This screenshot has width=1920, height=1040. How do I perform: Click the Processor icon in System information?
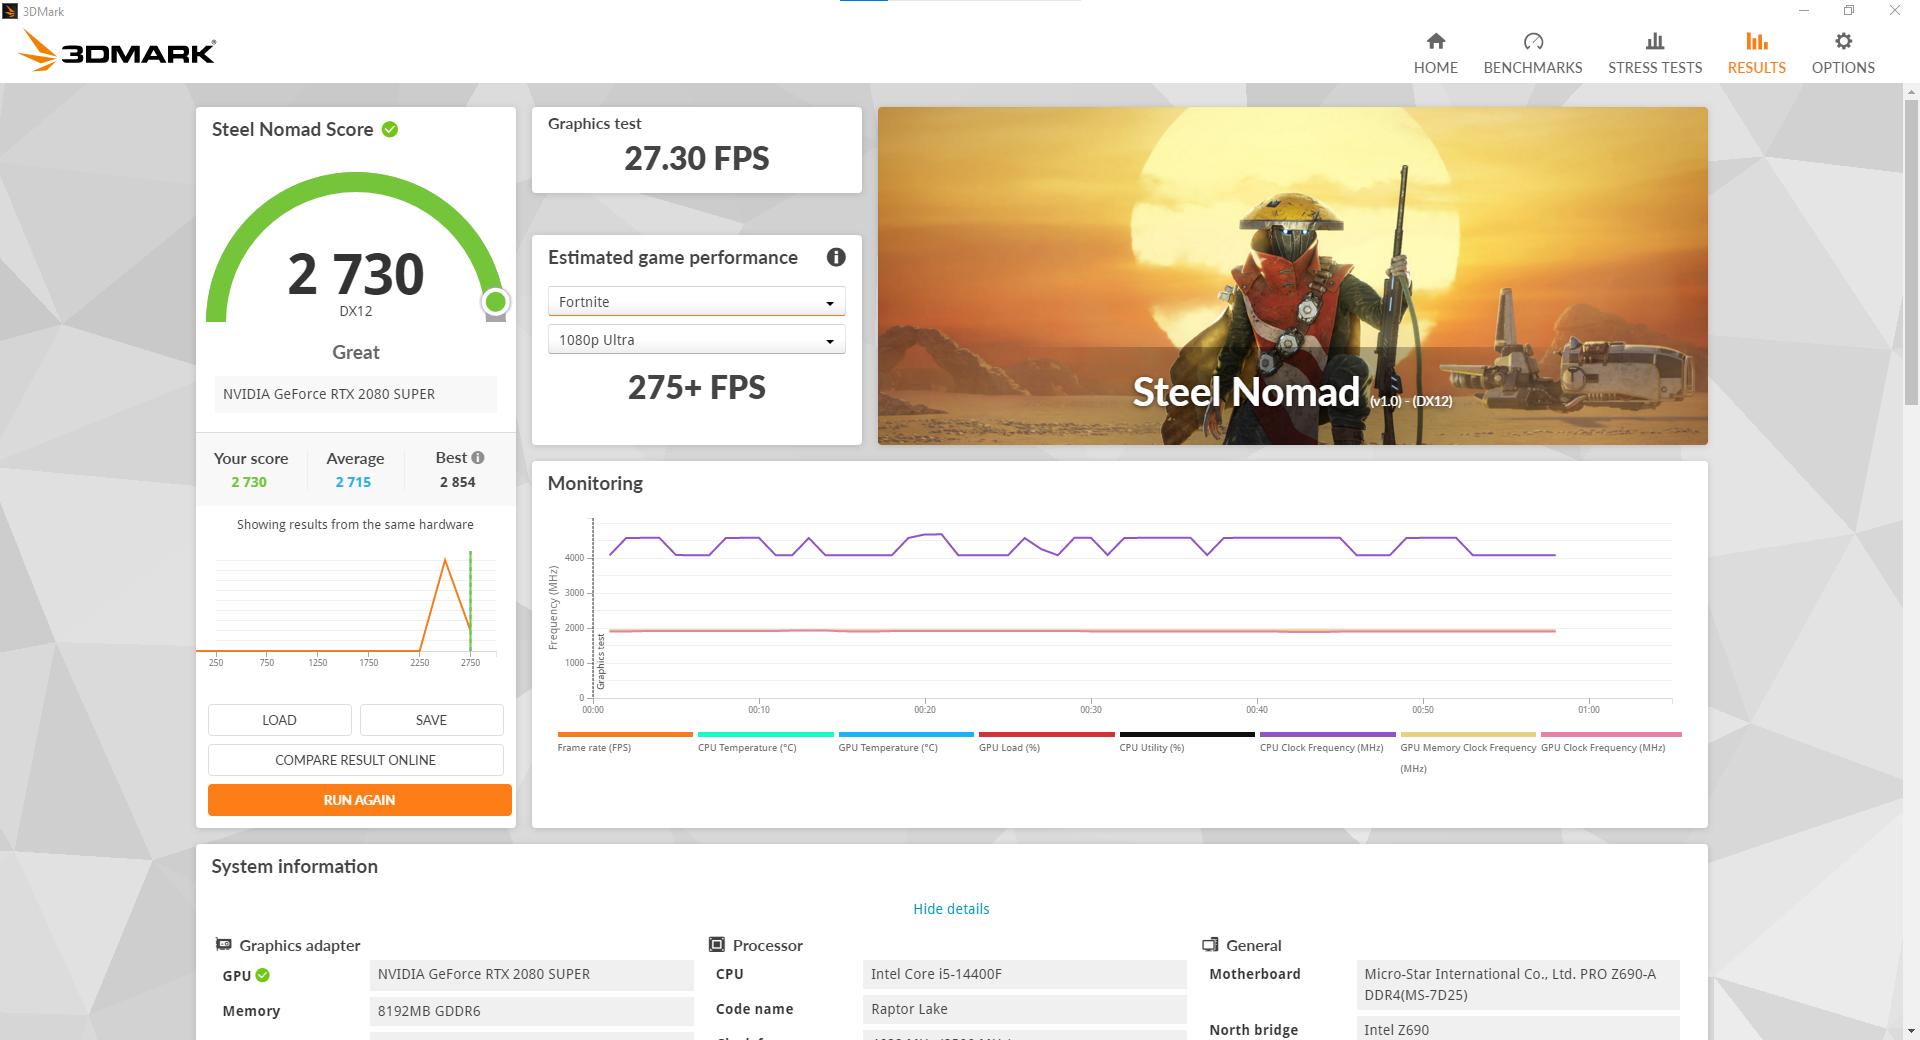[x=716, y=944]
